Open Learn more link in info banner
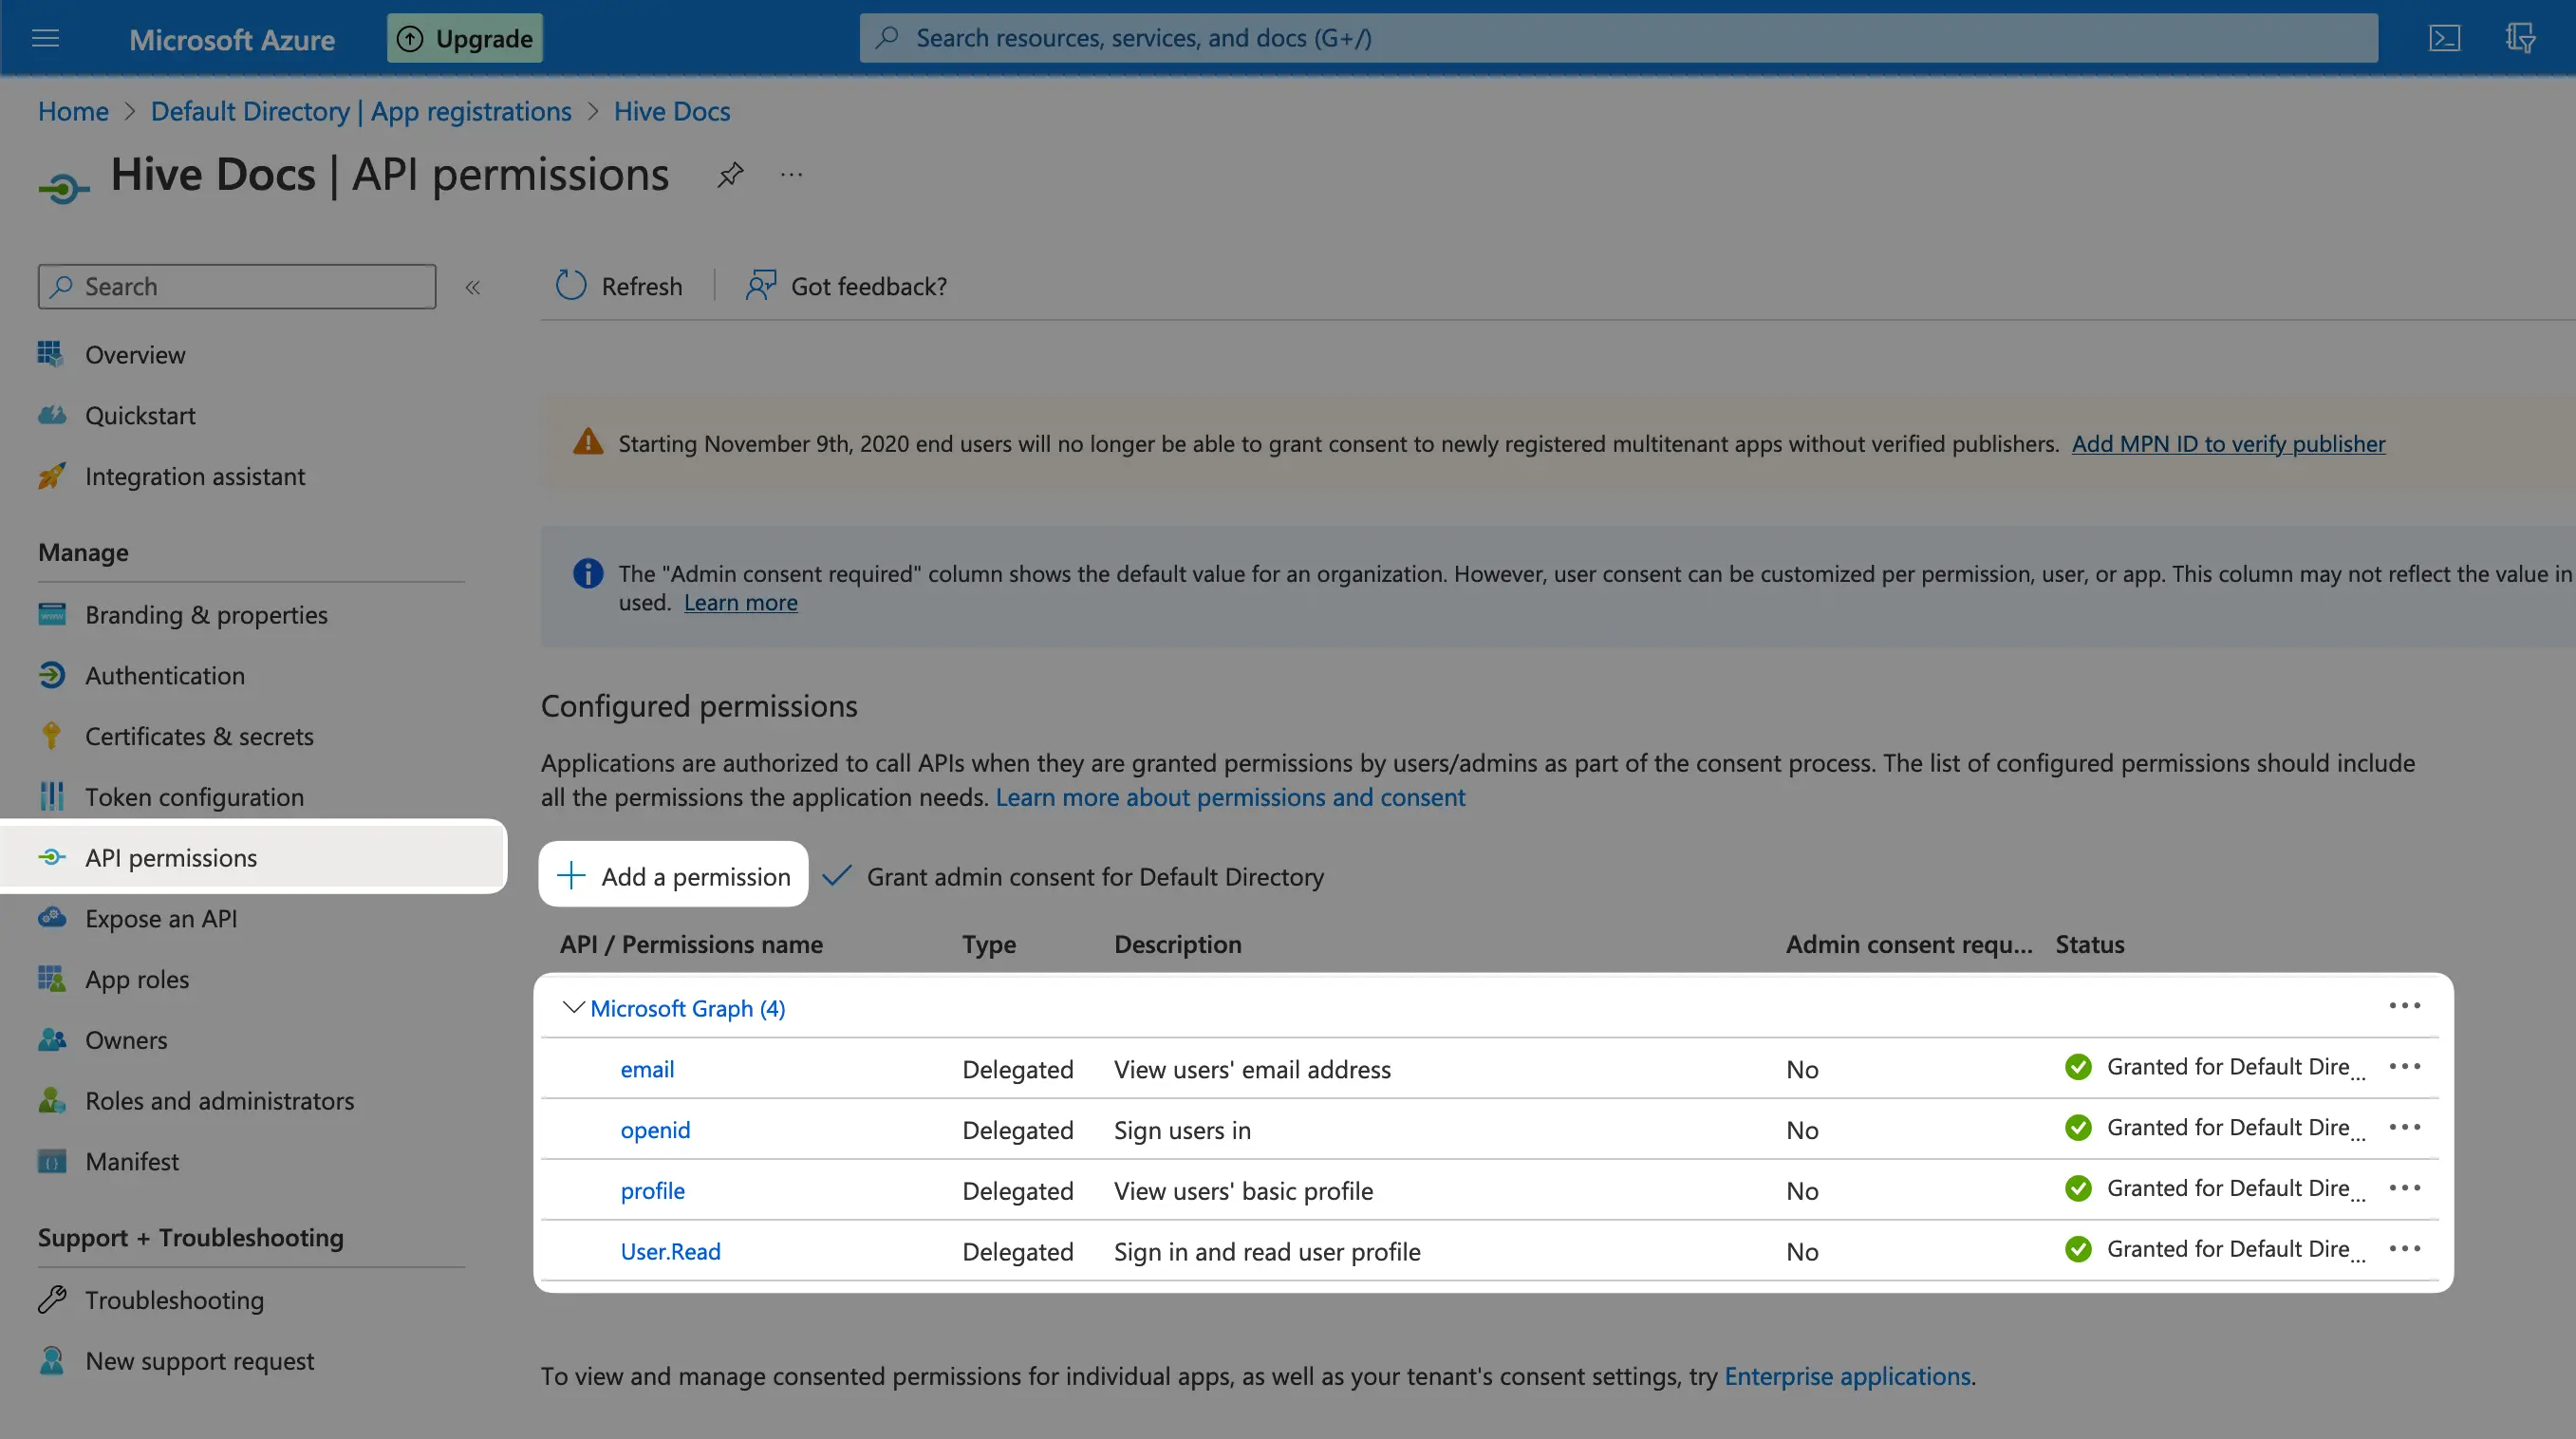The width and height of the screenshot is (2576, 1439). click(x=740, y=602)
